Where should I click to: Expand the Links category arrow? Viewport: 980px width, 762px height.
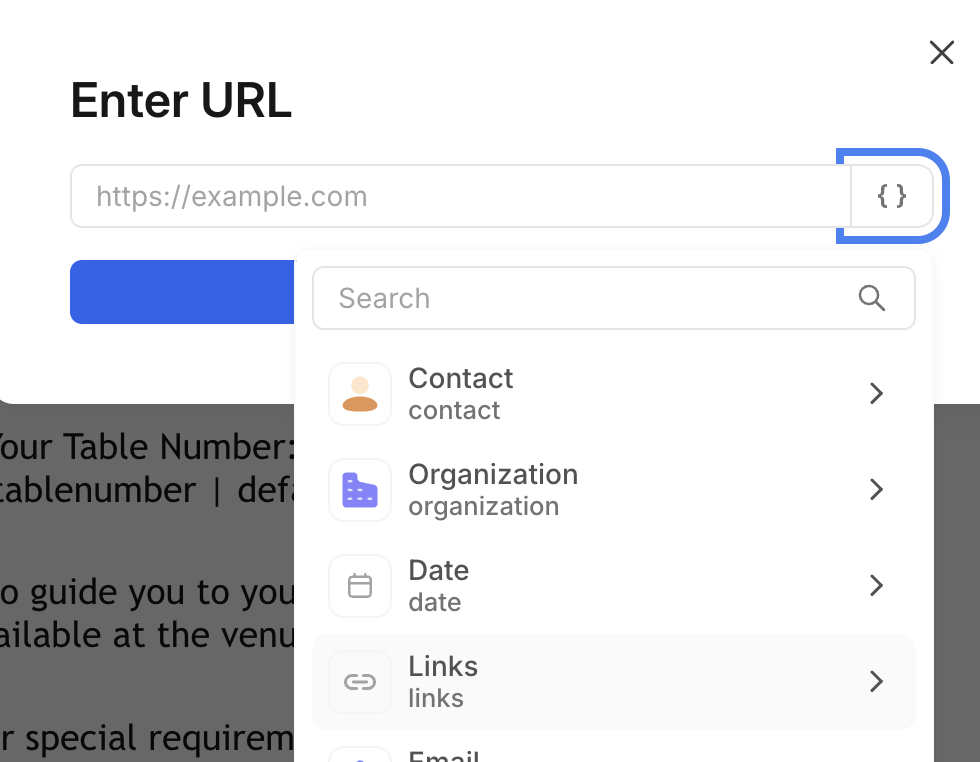coord(876,682)
